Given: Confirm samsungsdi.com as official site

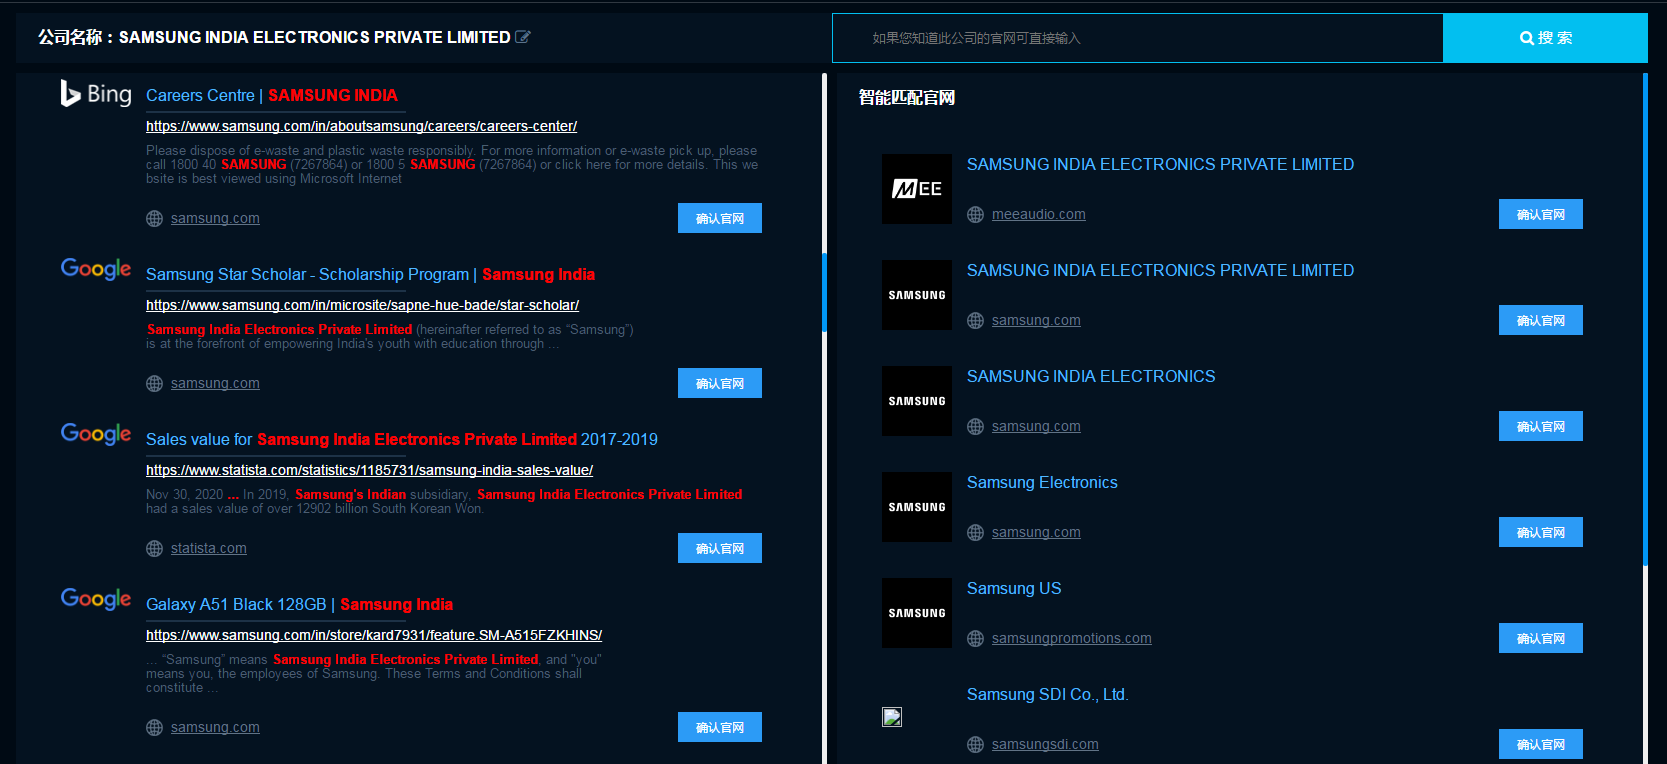Looking at the screenshot, I should (x=1541, y=744).
